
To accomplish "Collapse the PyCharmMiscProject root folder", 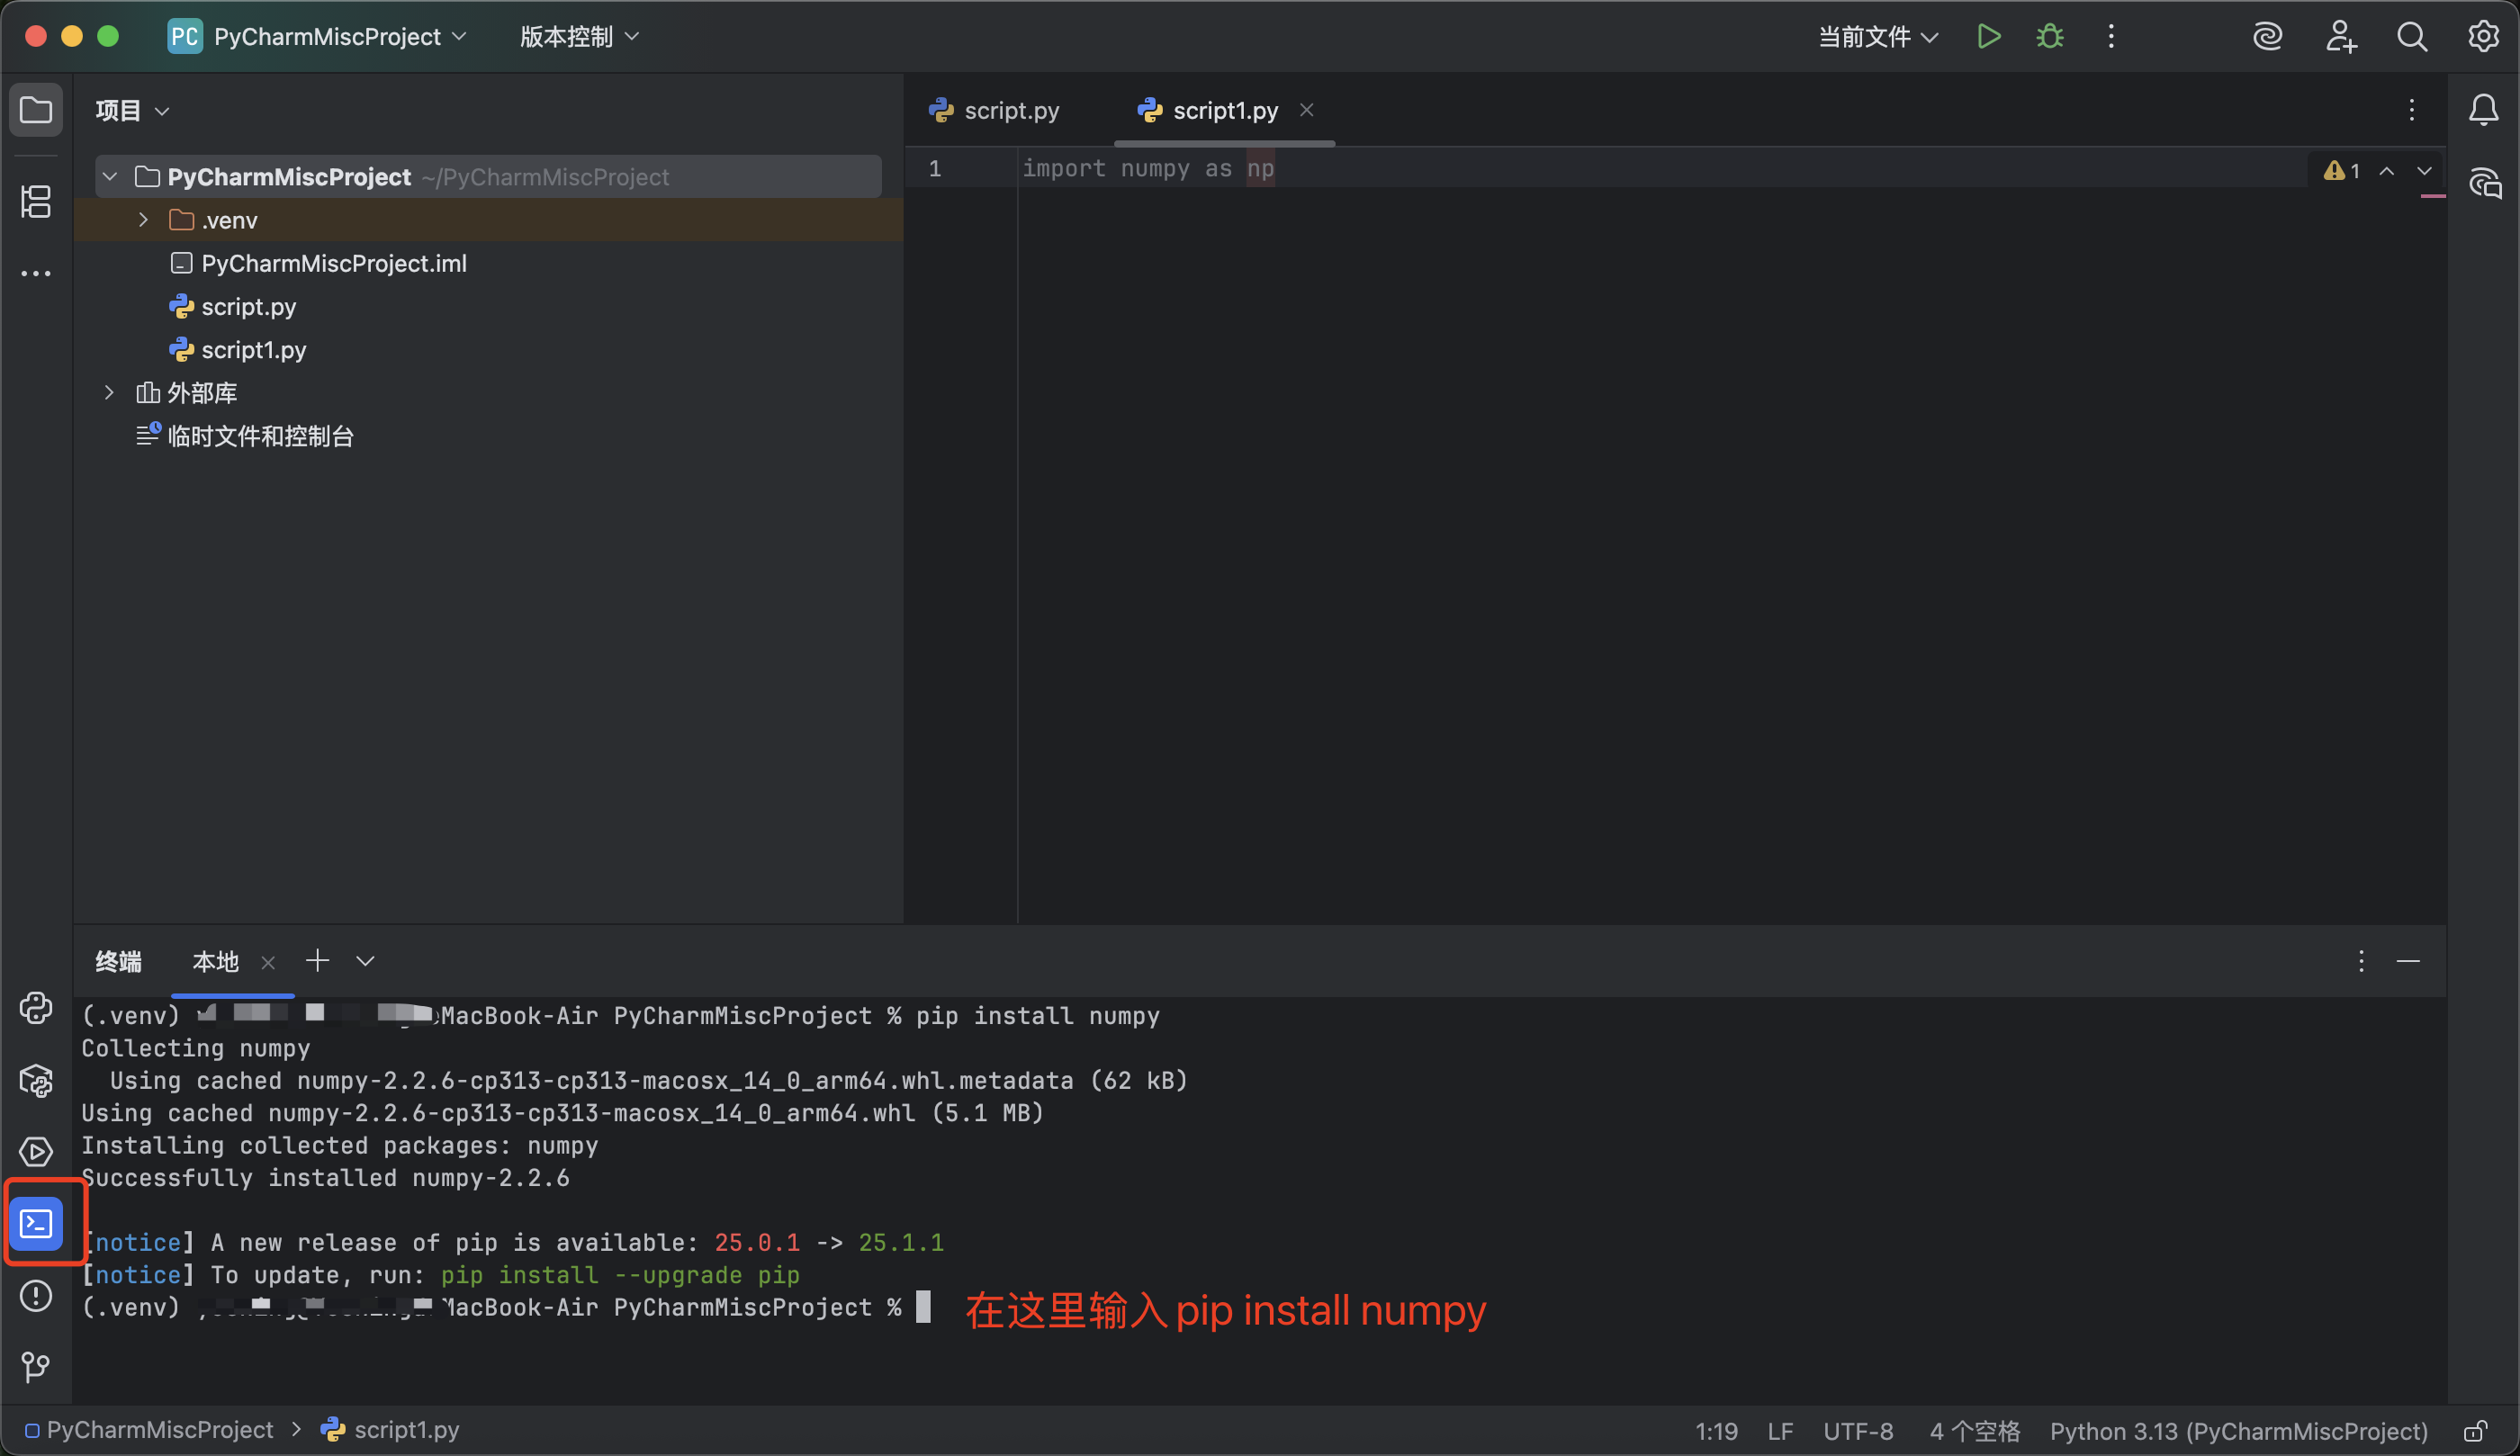I will (x=110, y=176).
